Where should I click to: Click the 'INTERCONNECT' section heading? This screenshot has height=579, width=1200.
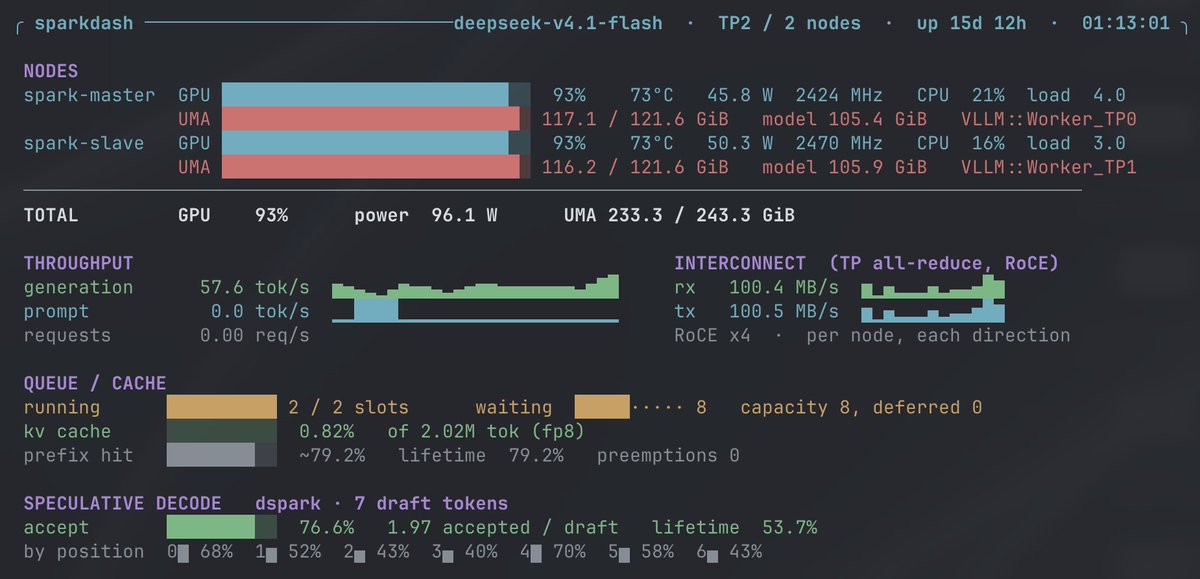[x=740, y=263]
